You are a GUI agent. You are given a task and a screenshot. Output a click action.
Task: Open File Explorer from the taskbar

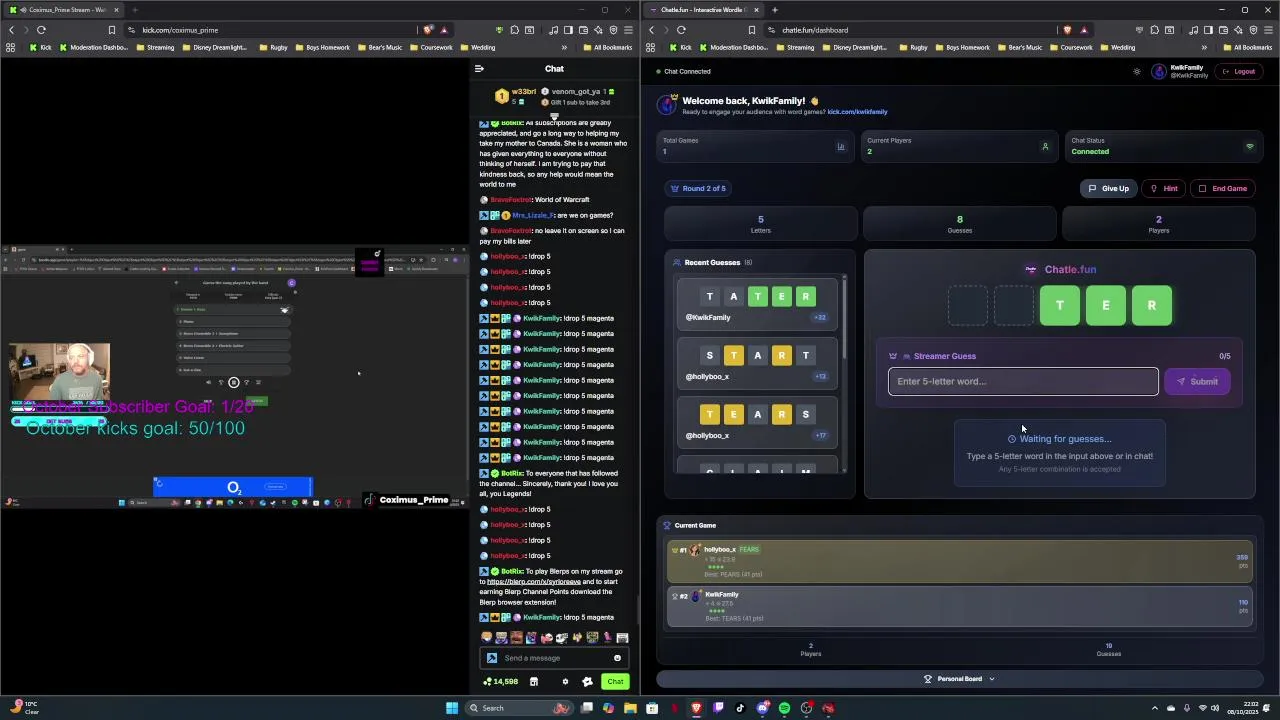(630, 708)
